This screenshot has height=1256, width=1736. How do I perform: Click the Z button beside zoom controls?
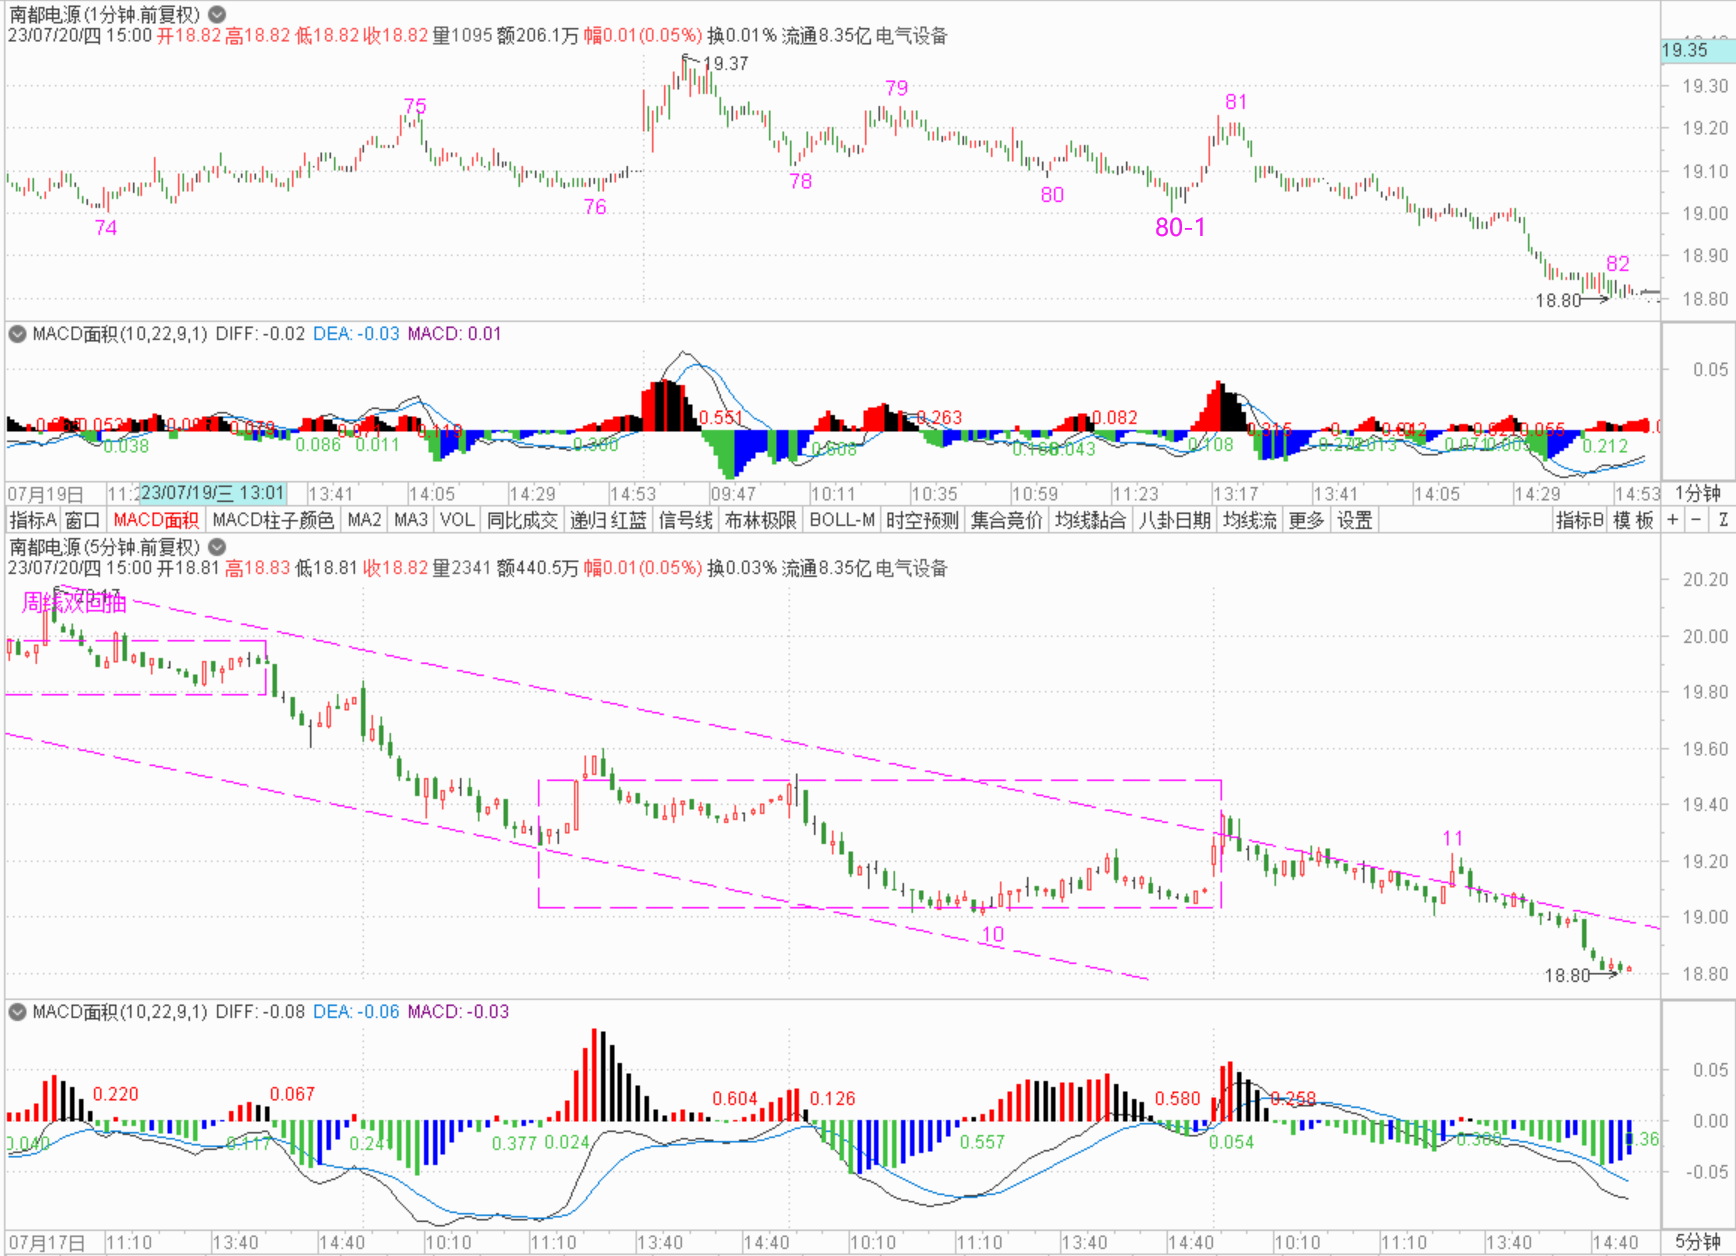1723,520
